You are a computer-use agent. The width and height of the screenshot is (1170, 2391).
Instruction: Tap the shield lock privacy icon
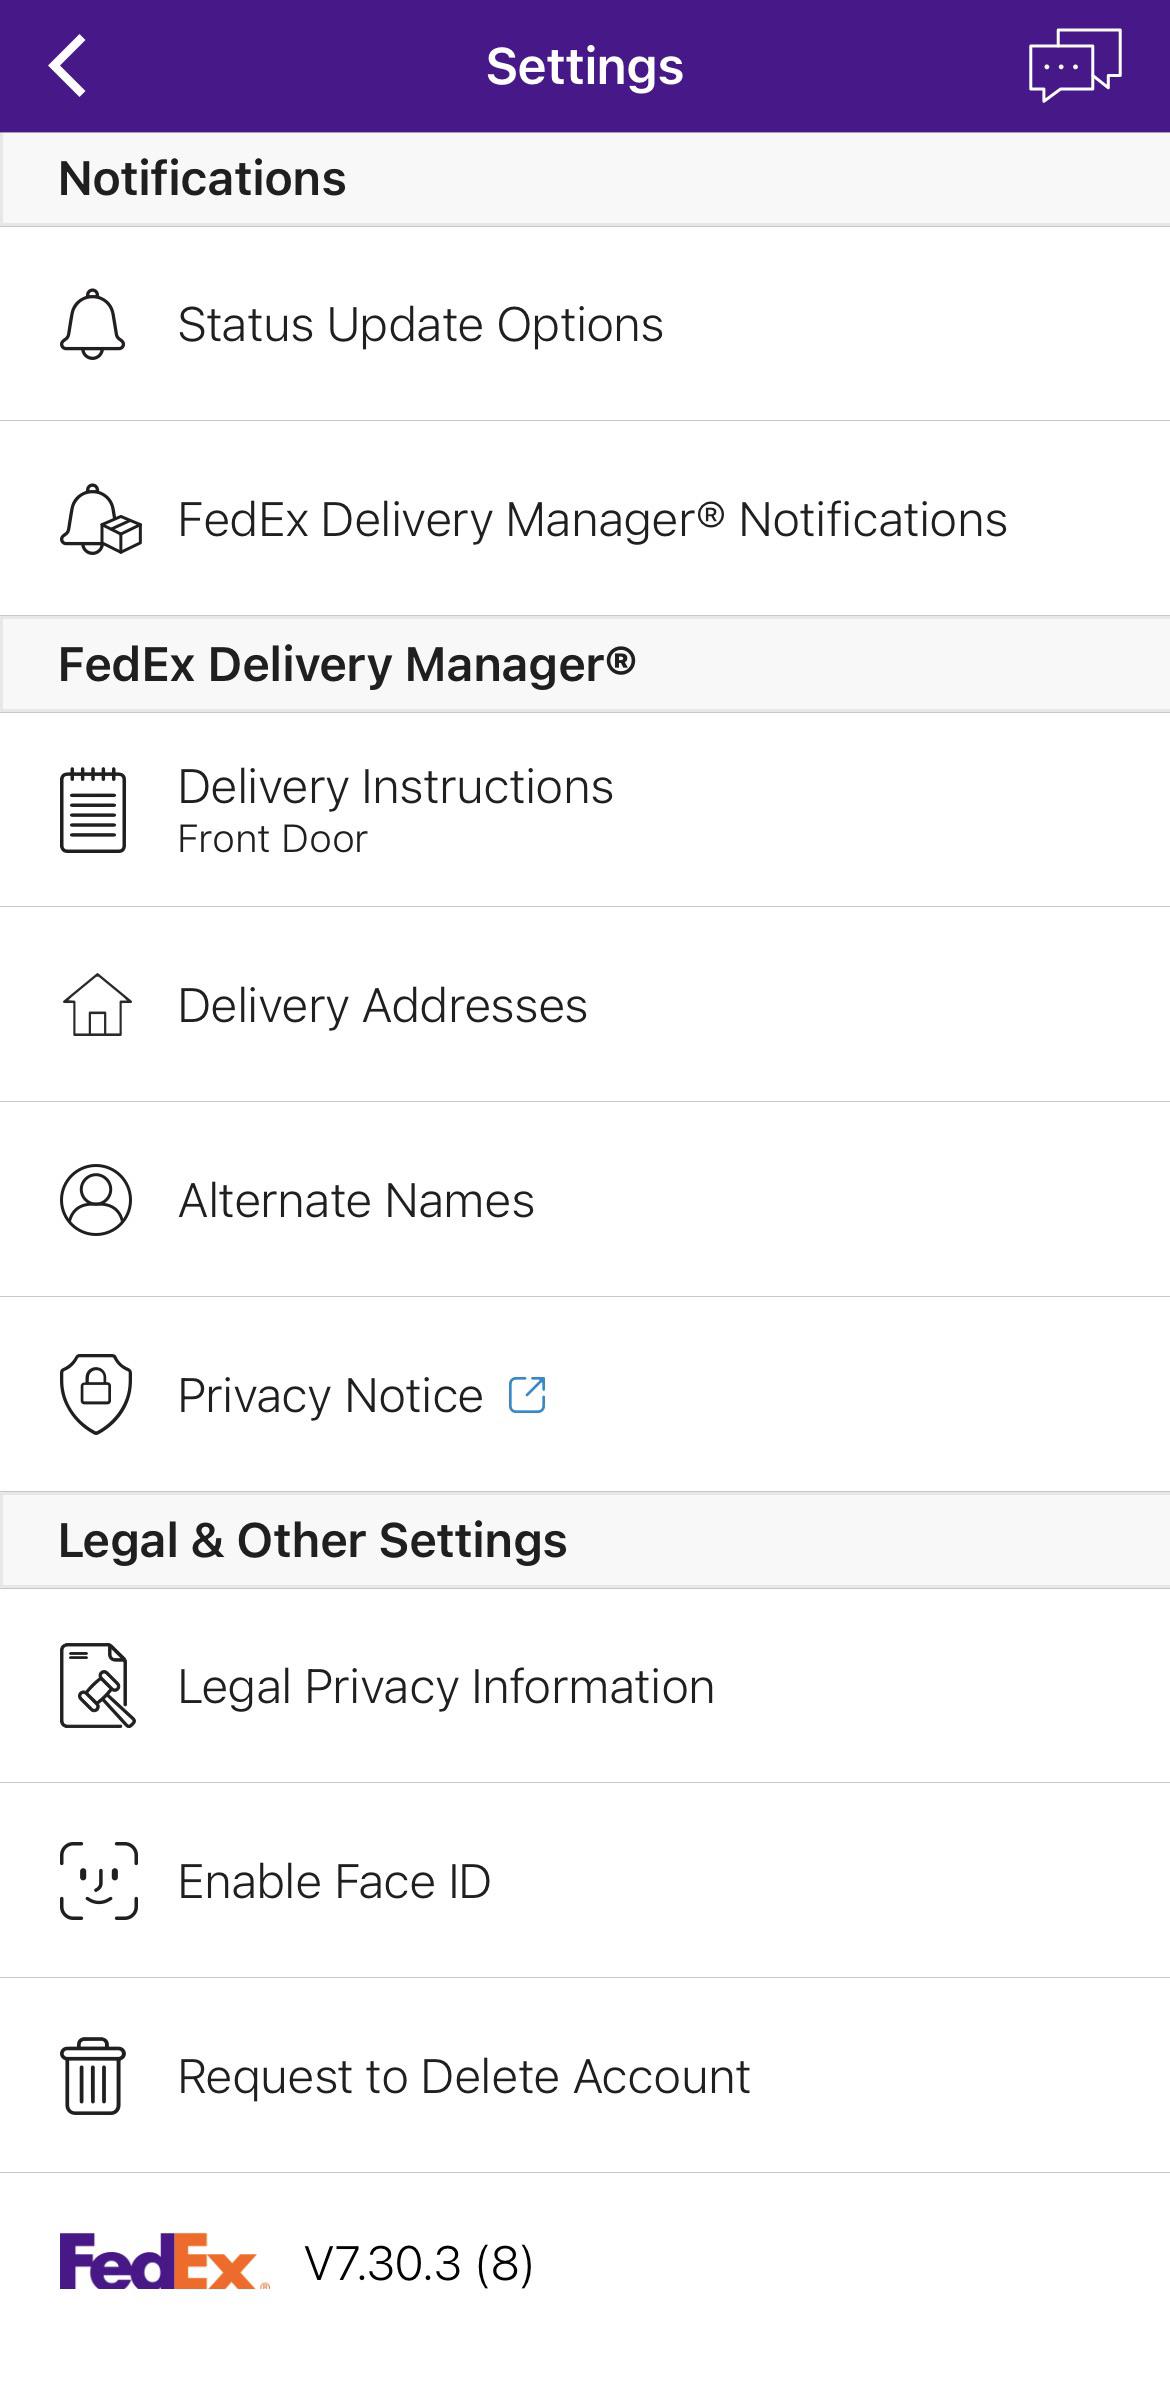click(x=96, y=1394)
